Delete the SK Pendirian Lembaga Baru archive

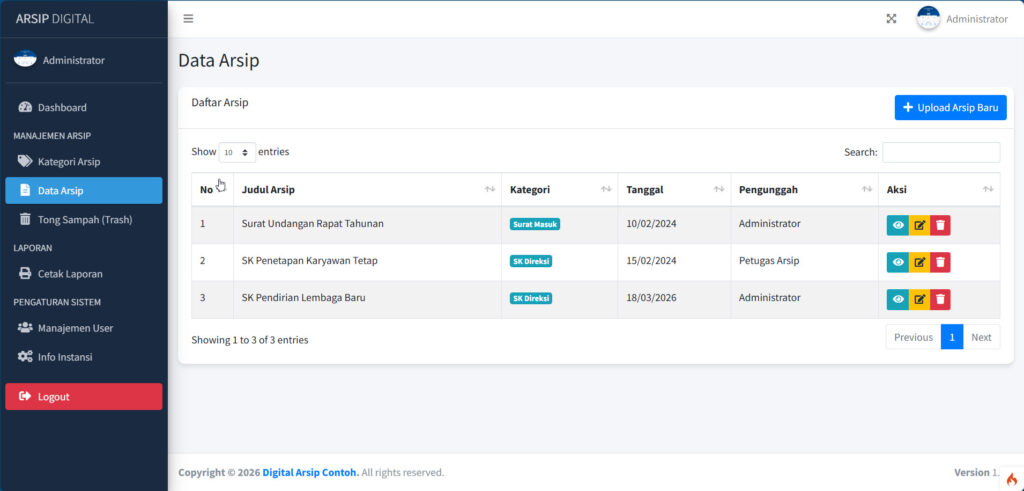pos(940,299)
